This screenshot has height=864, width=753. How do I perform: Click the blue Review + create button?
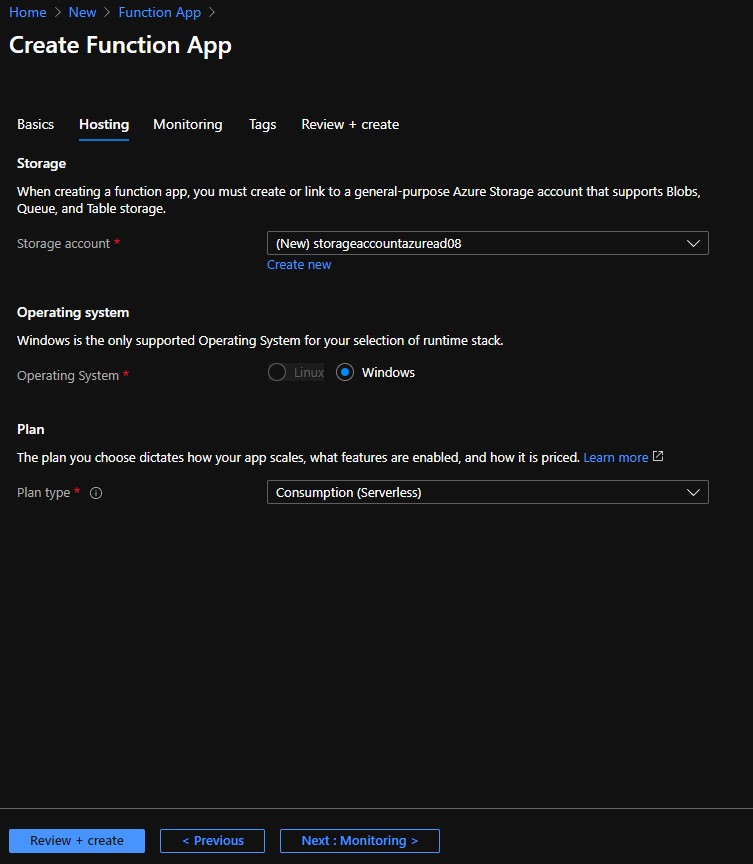point(77,841)
